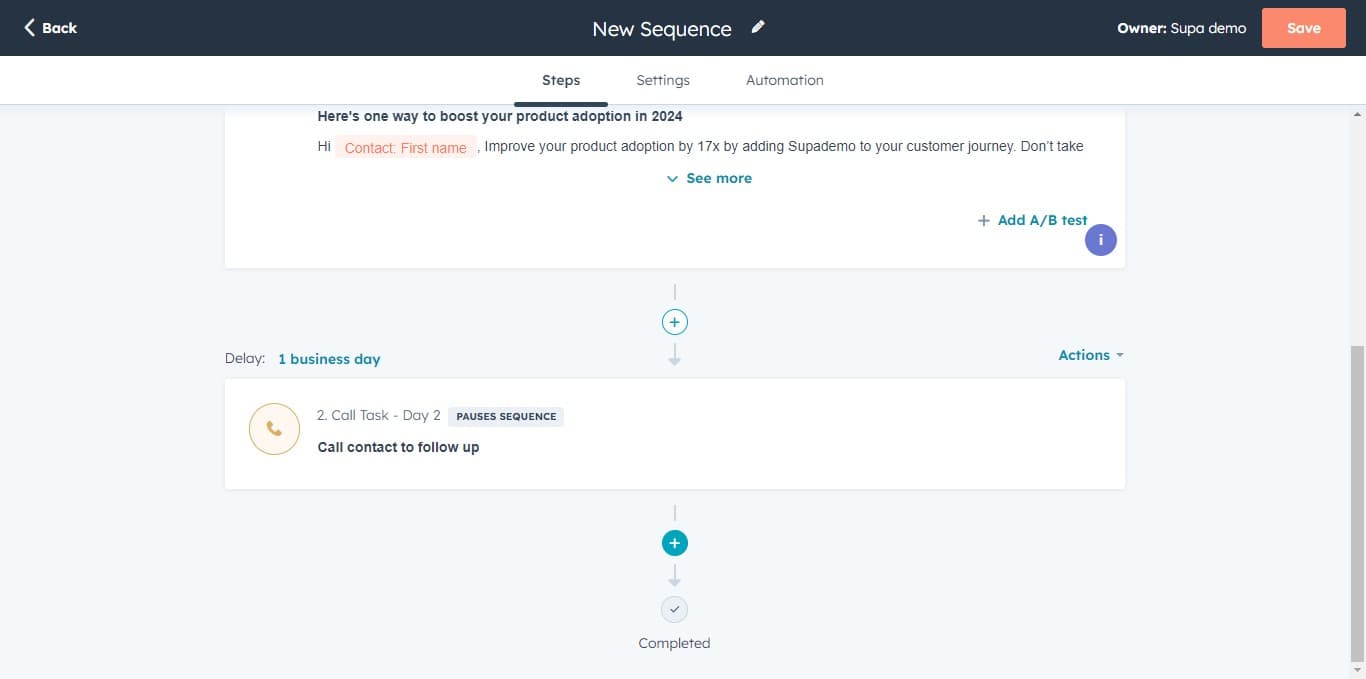The image size is (1366, 679).
Task: Open the Call contact to follow up step
Action: 398,447
